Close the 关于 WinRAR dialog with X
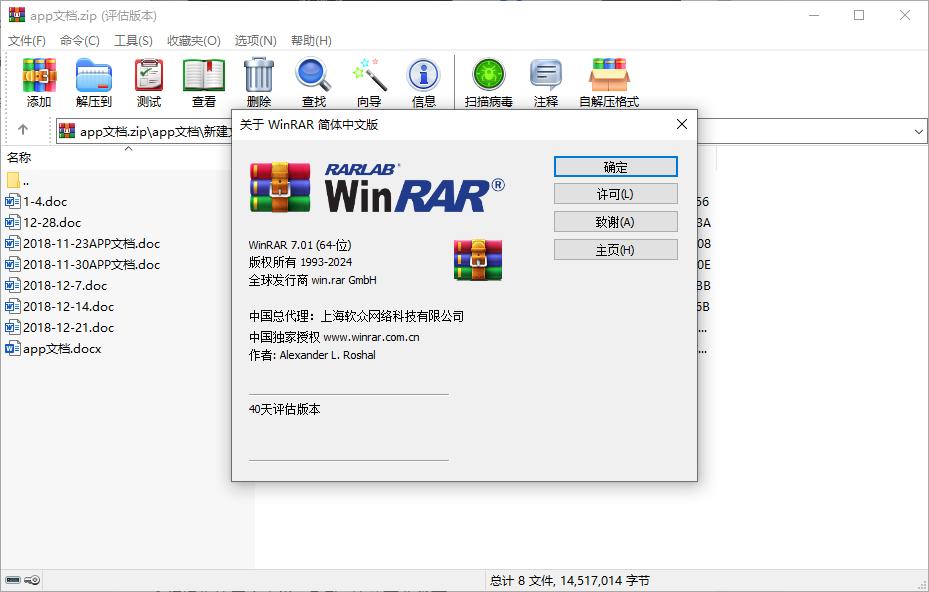The image size is (929, 592). (x=682, y=124)
